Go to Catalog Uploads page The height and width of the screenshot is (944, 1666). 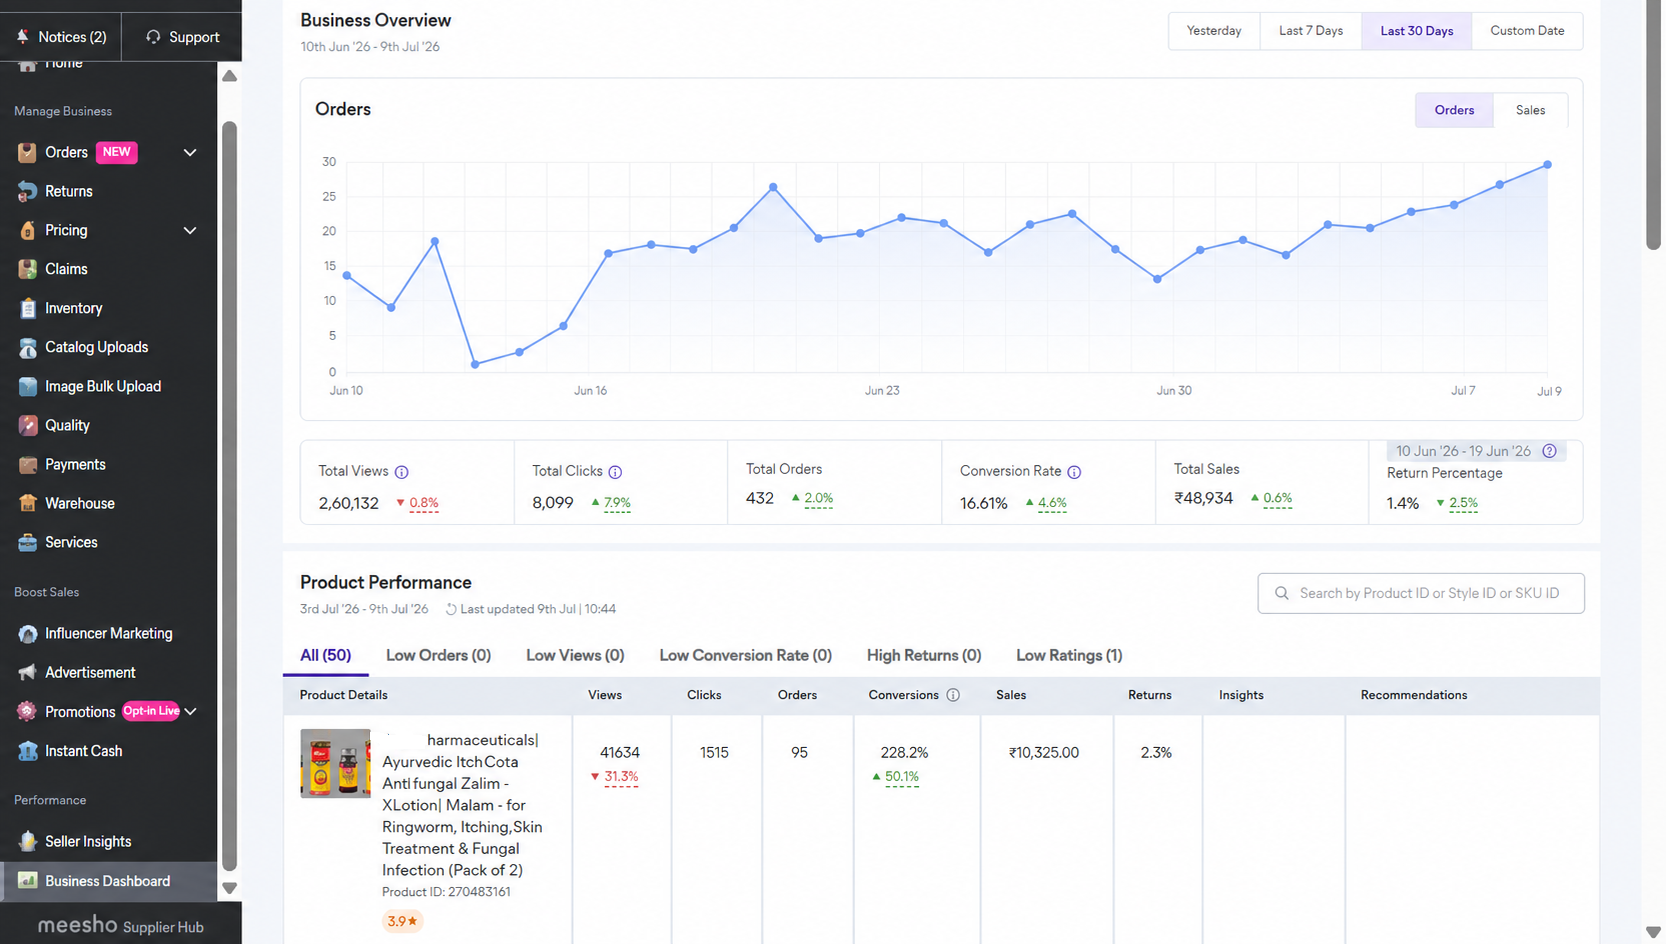pyautogui.click(x=96, y=347)
